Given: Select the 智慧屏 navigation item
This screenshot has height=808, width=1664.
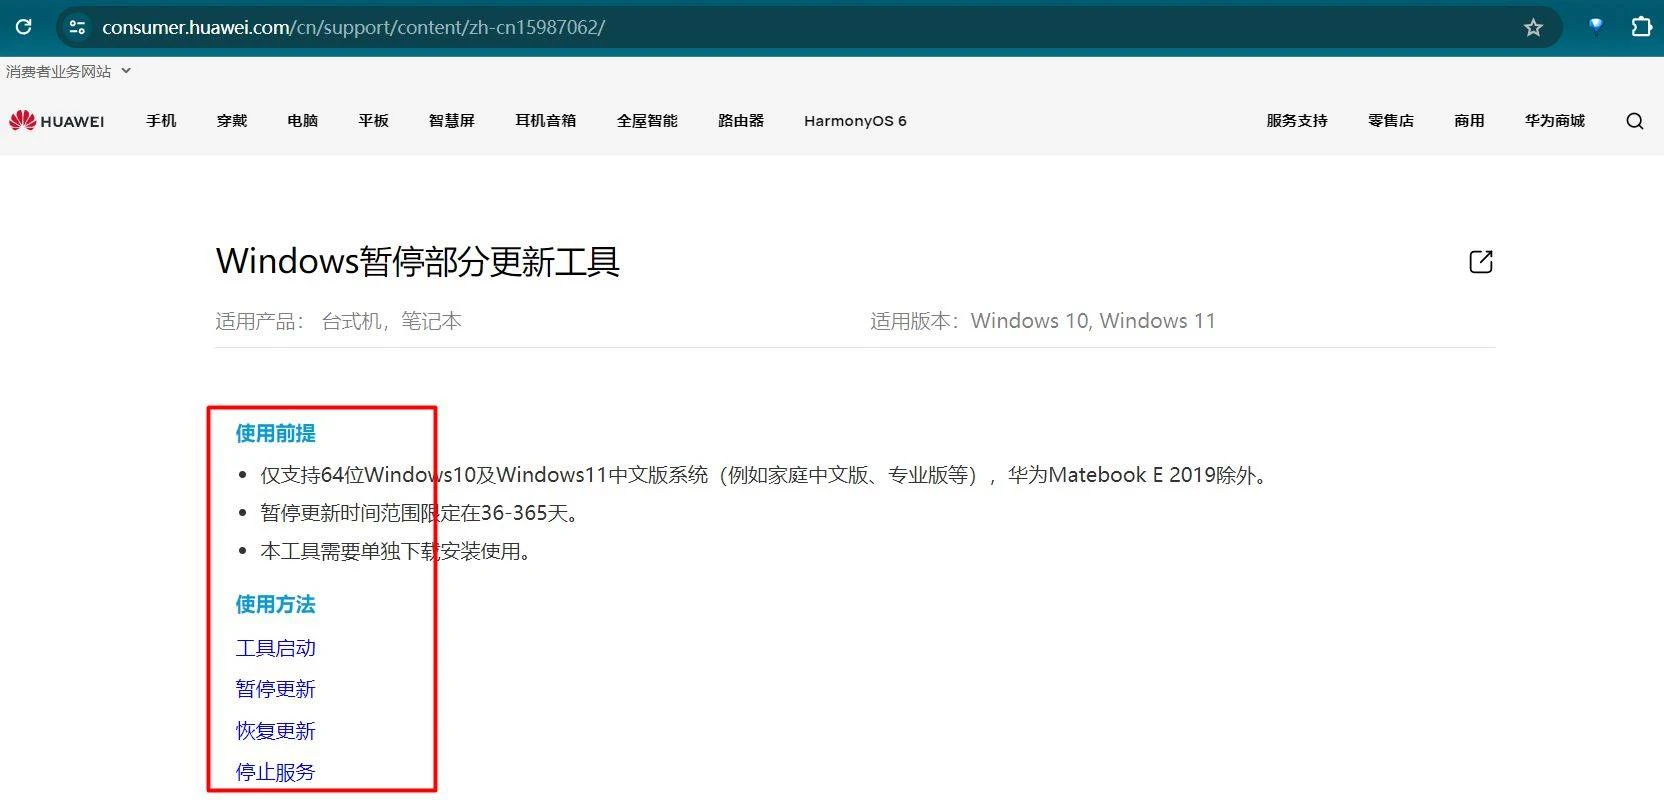Looking at the screenshot, I should pos(451,121).
